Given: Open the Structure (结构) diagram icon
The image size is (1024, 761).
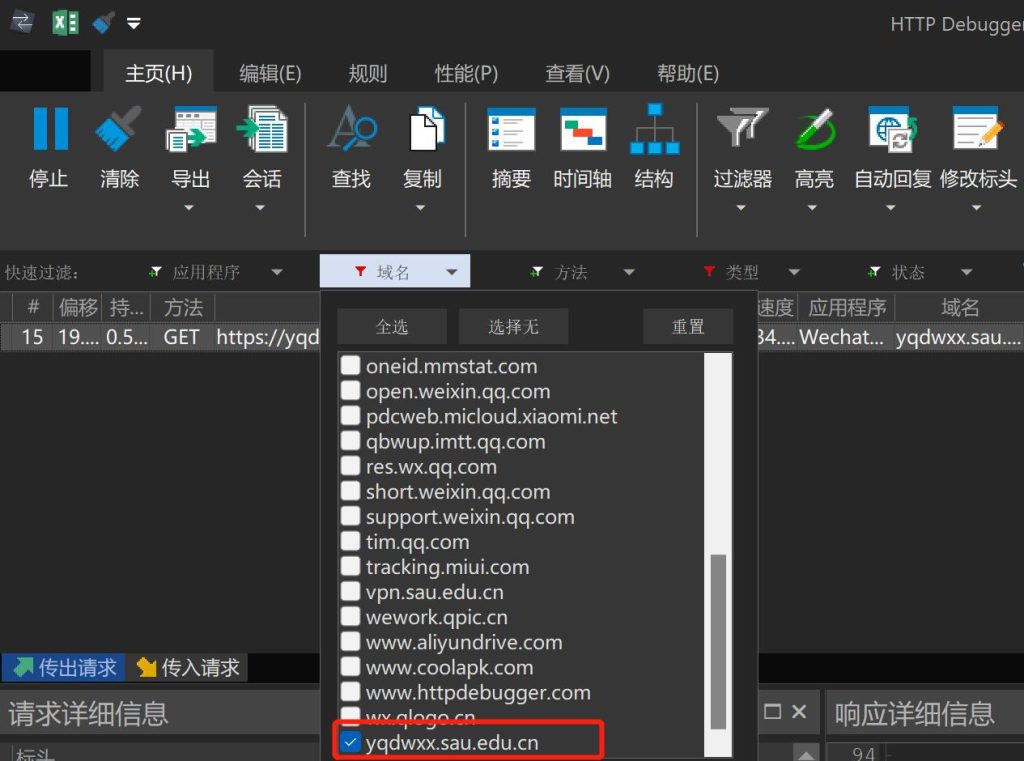Looking at the screenshot, I should point(654,130).
